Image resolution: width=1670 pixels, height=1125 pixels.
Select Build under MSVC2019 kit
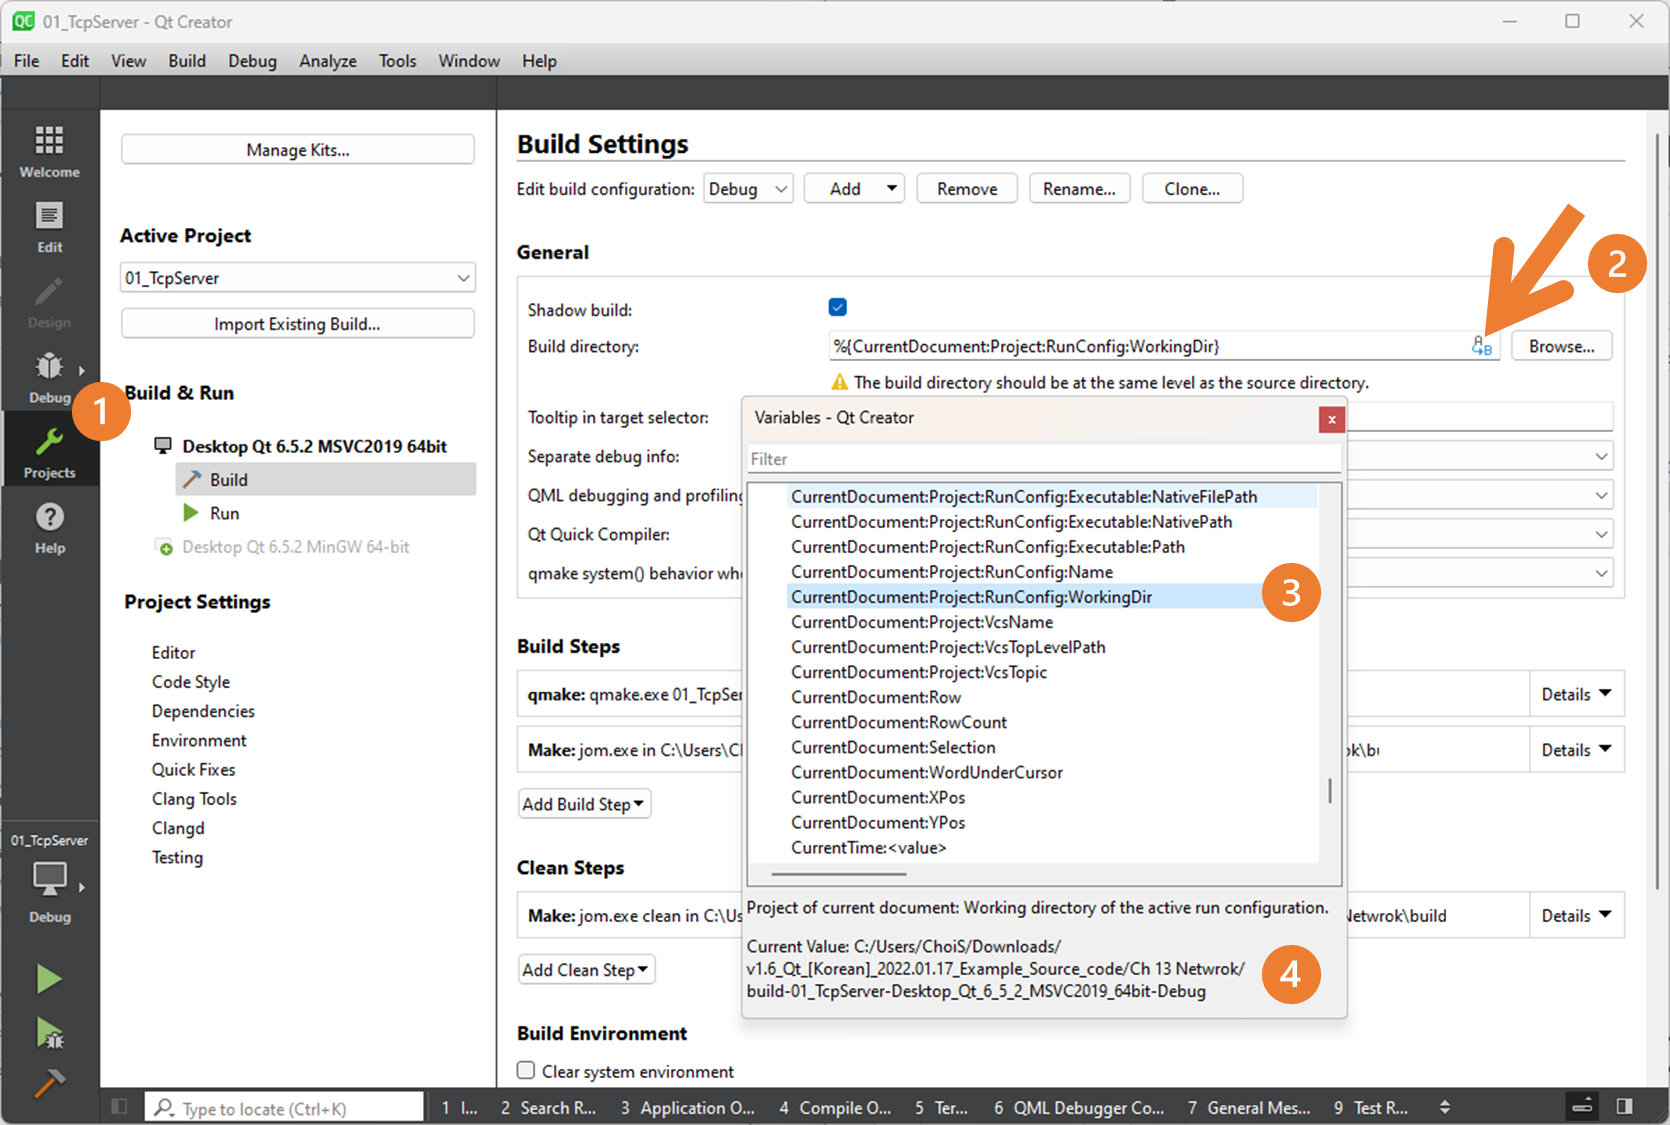tap(325, 479)
